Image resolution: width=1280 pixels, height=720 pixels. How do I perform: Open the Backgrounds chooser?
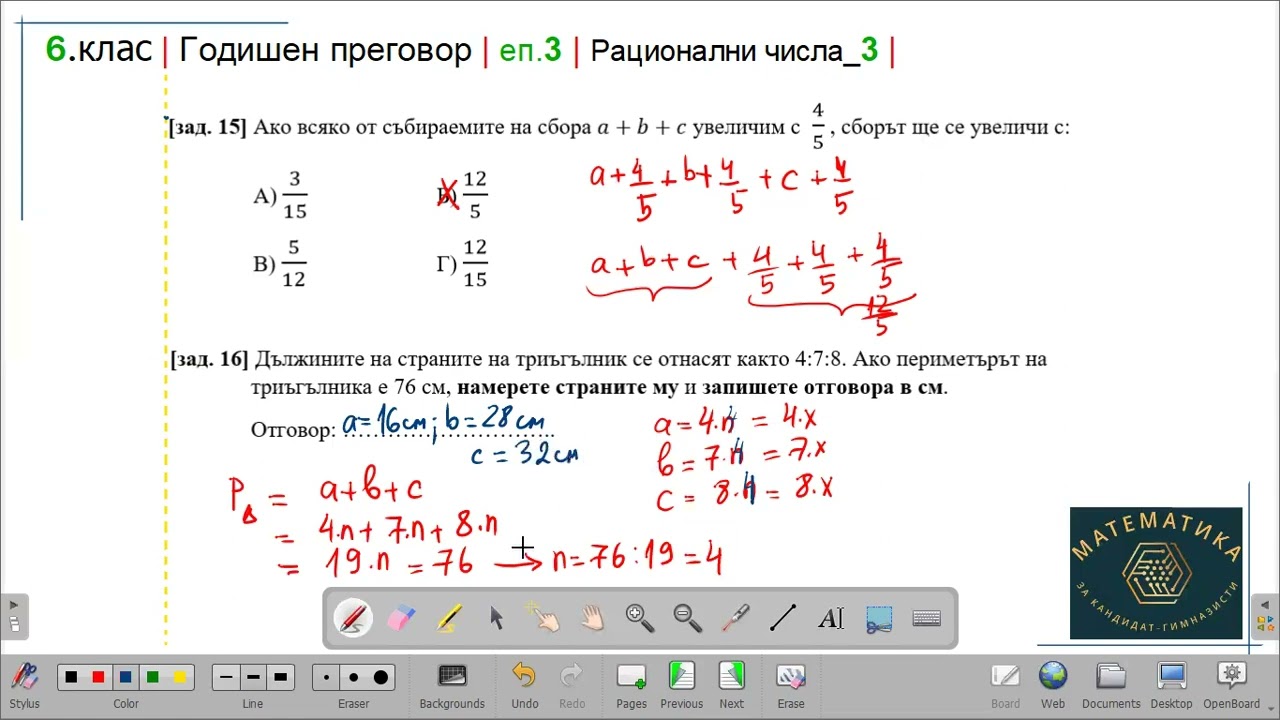pos(452,685)
